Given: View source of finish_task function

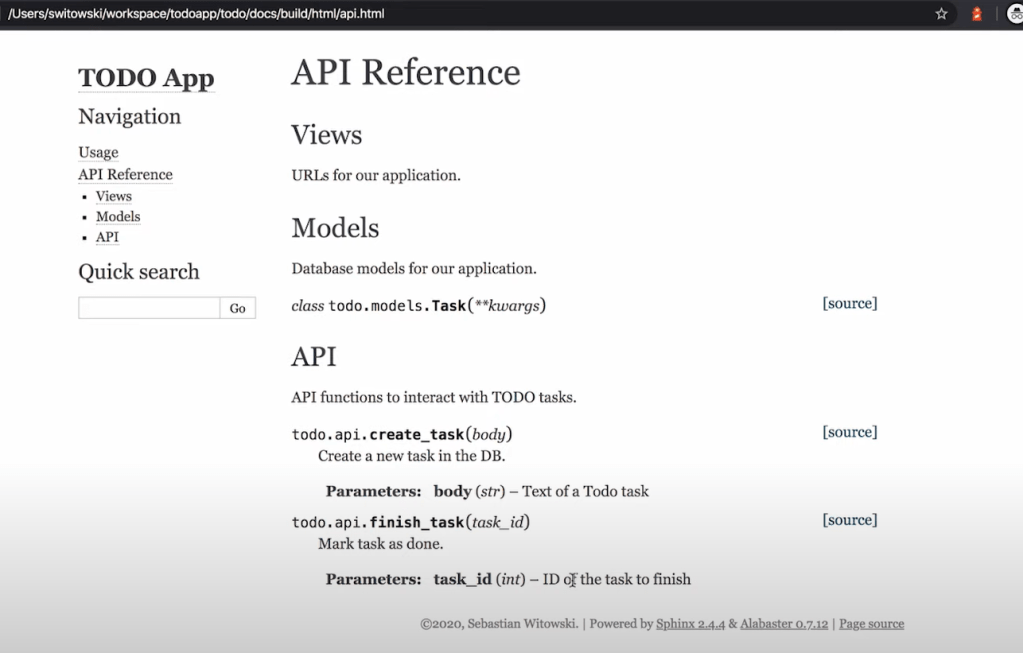Looking at the screenshot, I should pos(849,520).
